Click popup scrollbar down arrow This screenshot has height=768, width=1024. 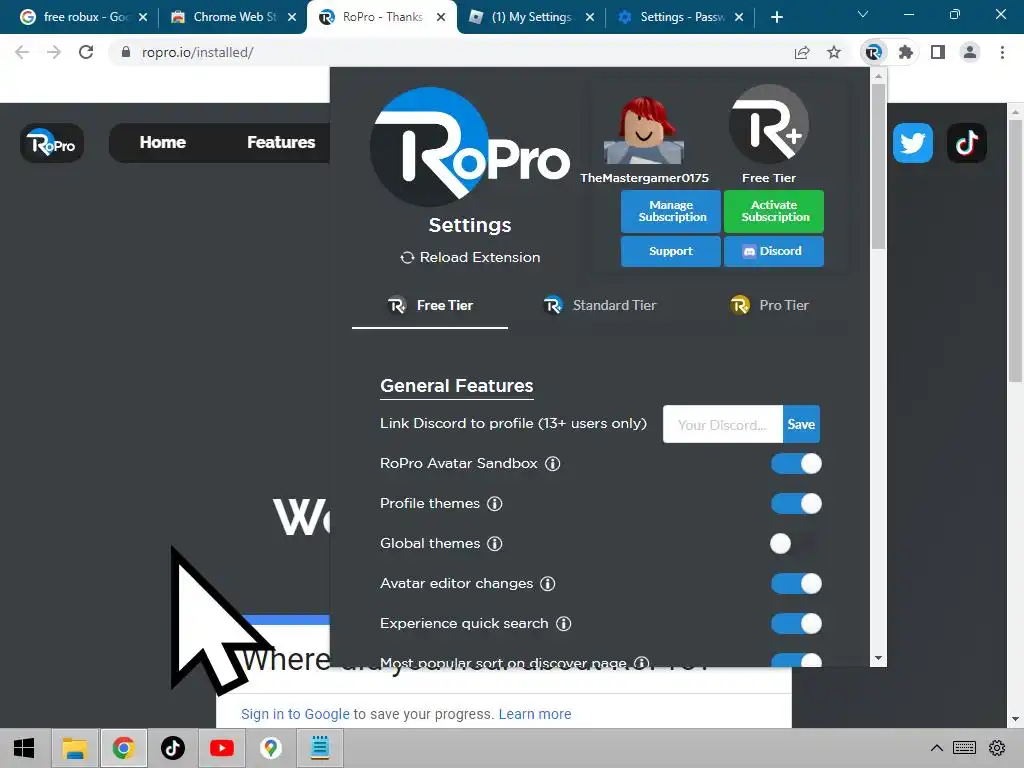point(878,658)
